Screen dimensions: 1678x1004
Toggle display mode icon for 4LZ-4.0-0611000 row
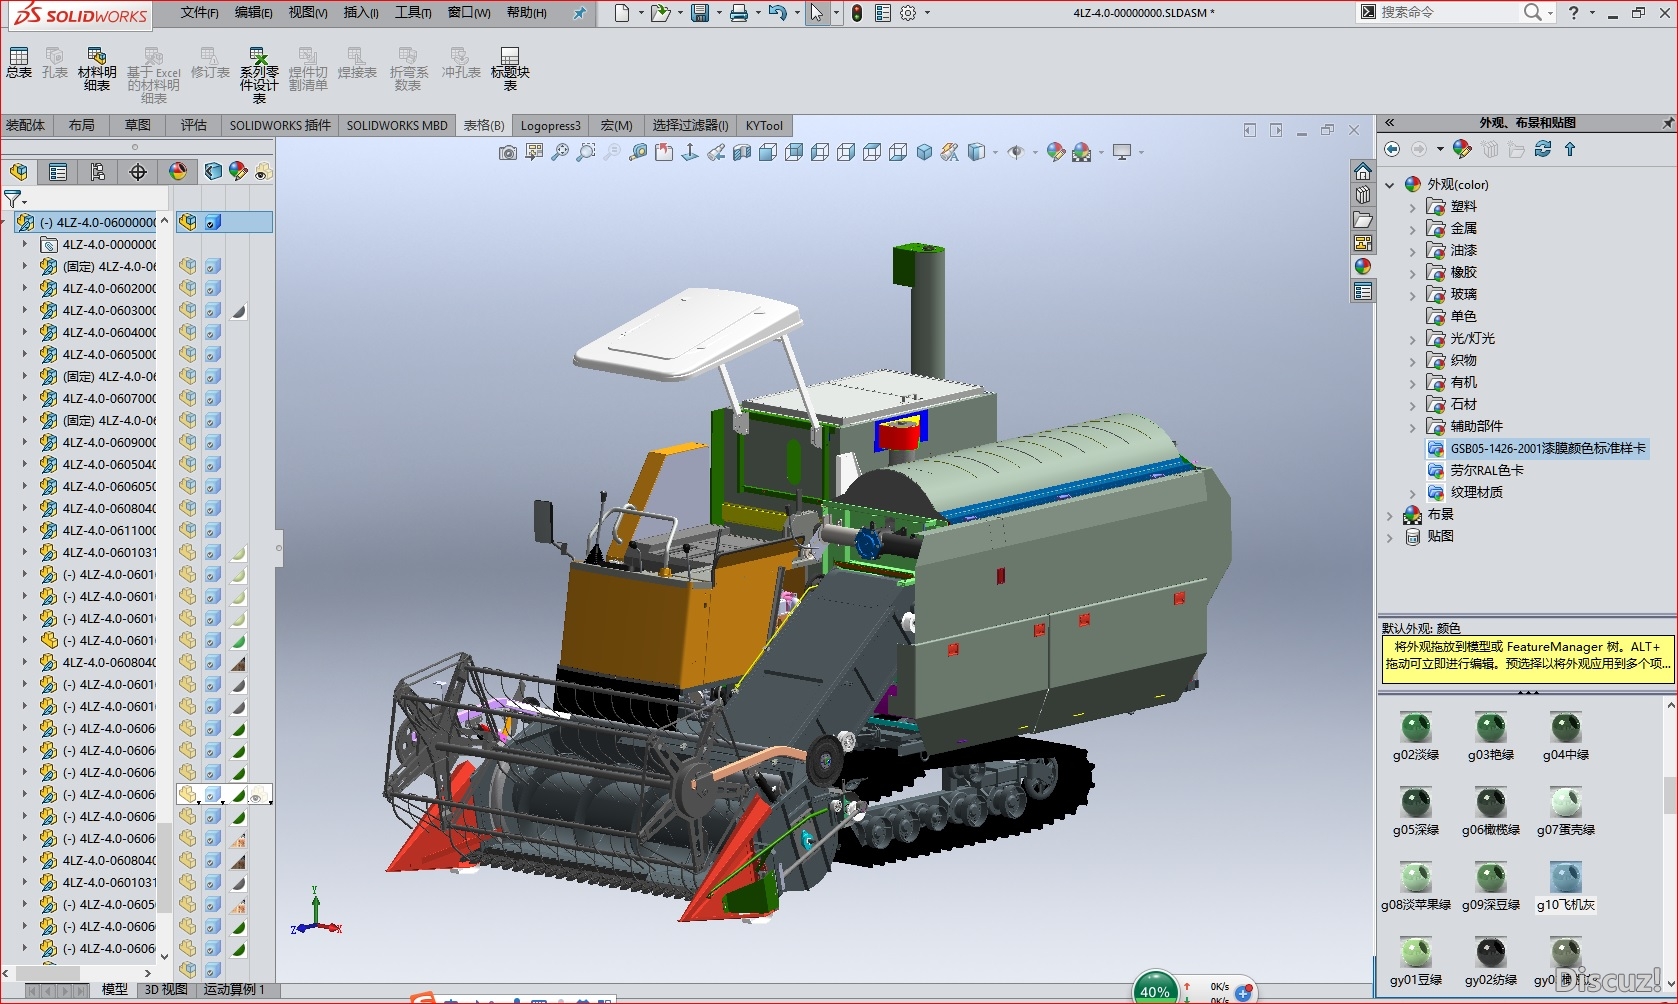click(213, 531)
